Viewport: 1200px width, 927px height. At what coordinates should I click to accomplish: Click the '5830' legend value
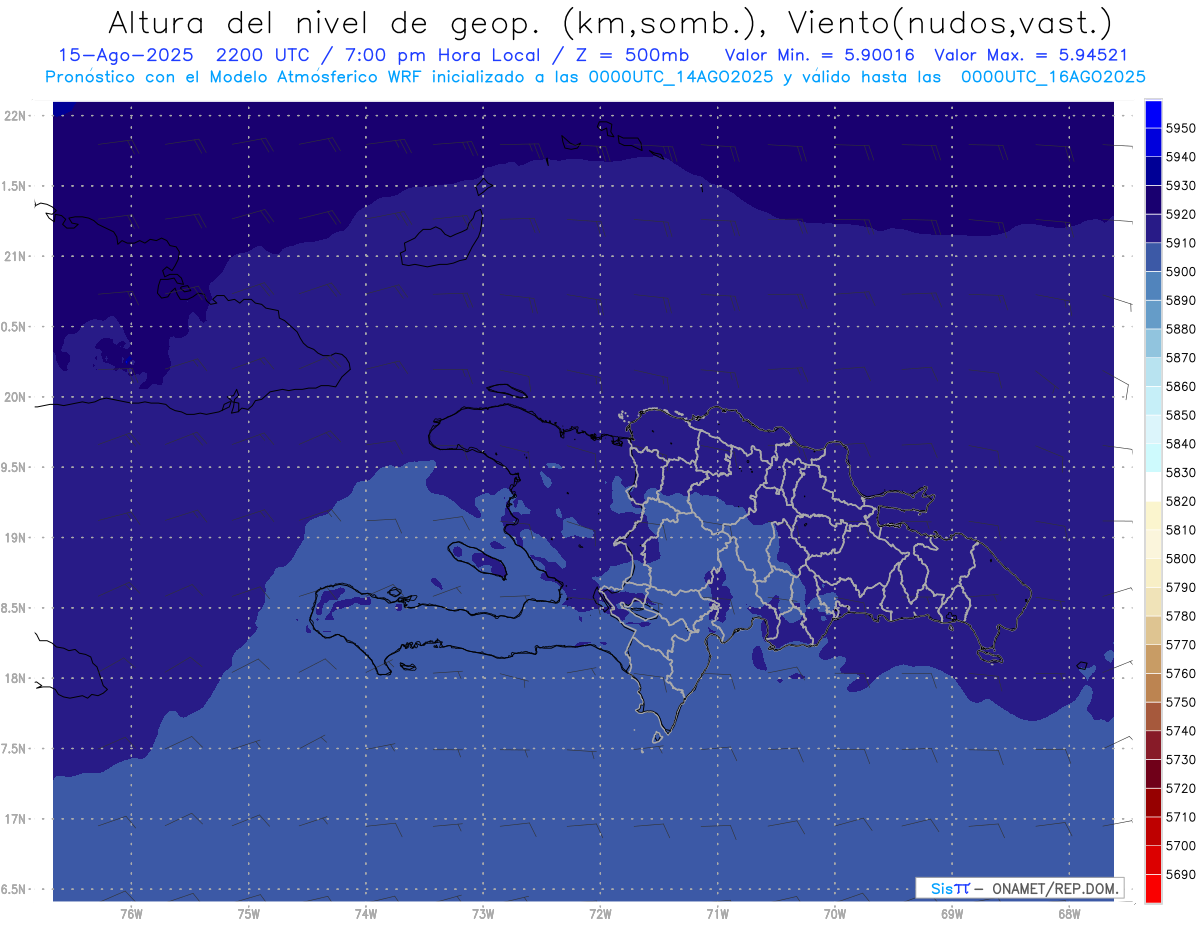tap(1180, 472)
